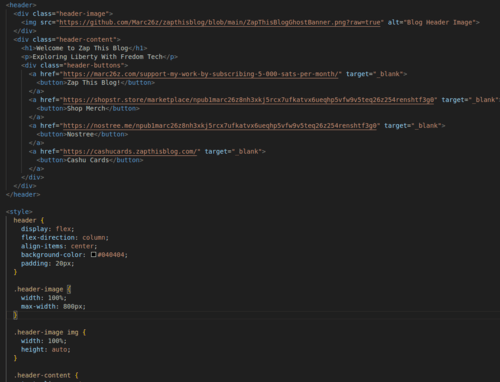Place cursor on the opening <header> tag
The height and width of the screenshot is (382, 500).
coord(21,5)
